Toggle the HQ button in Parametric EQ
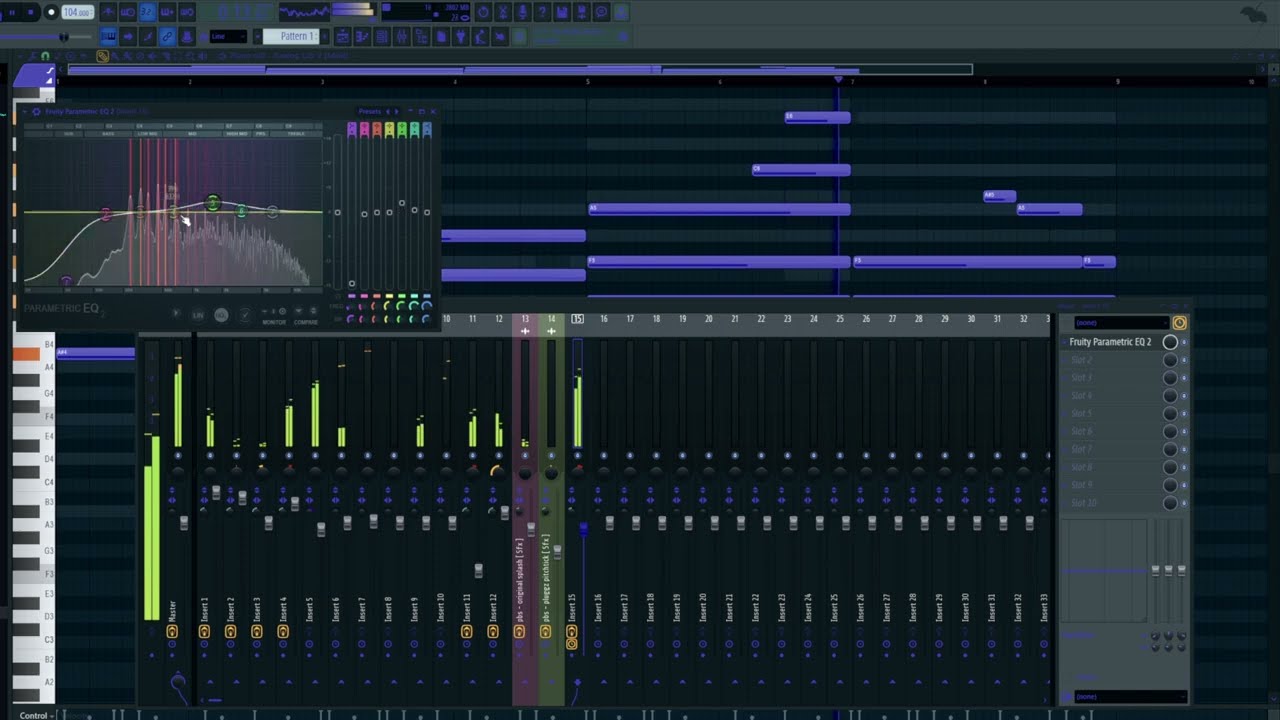Screen dimensions: 1280x720 coord(221,315)
